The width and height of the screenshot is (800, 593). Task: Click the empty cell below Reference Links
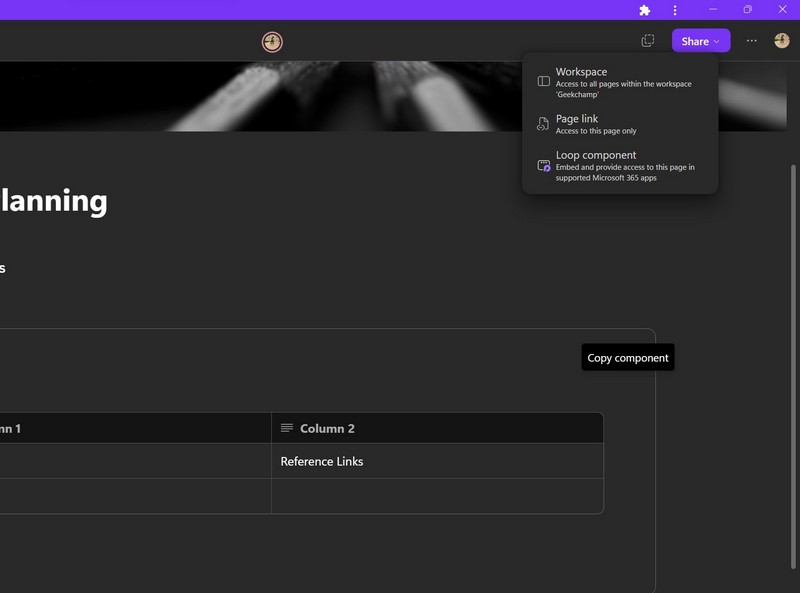pyautogui.click(x=437, y=496)
